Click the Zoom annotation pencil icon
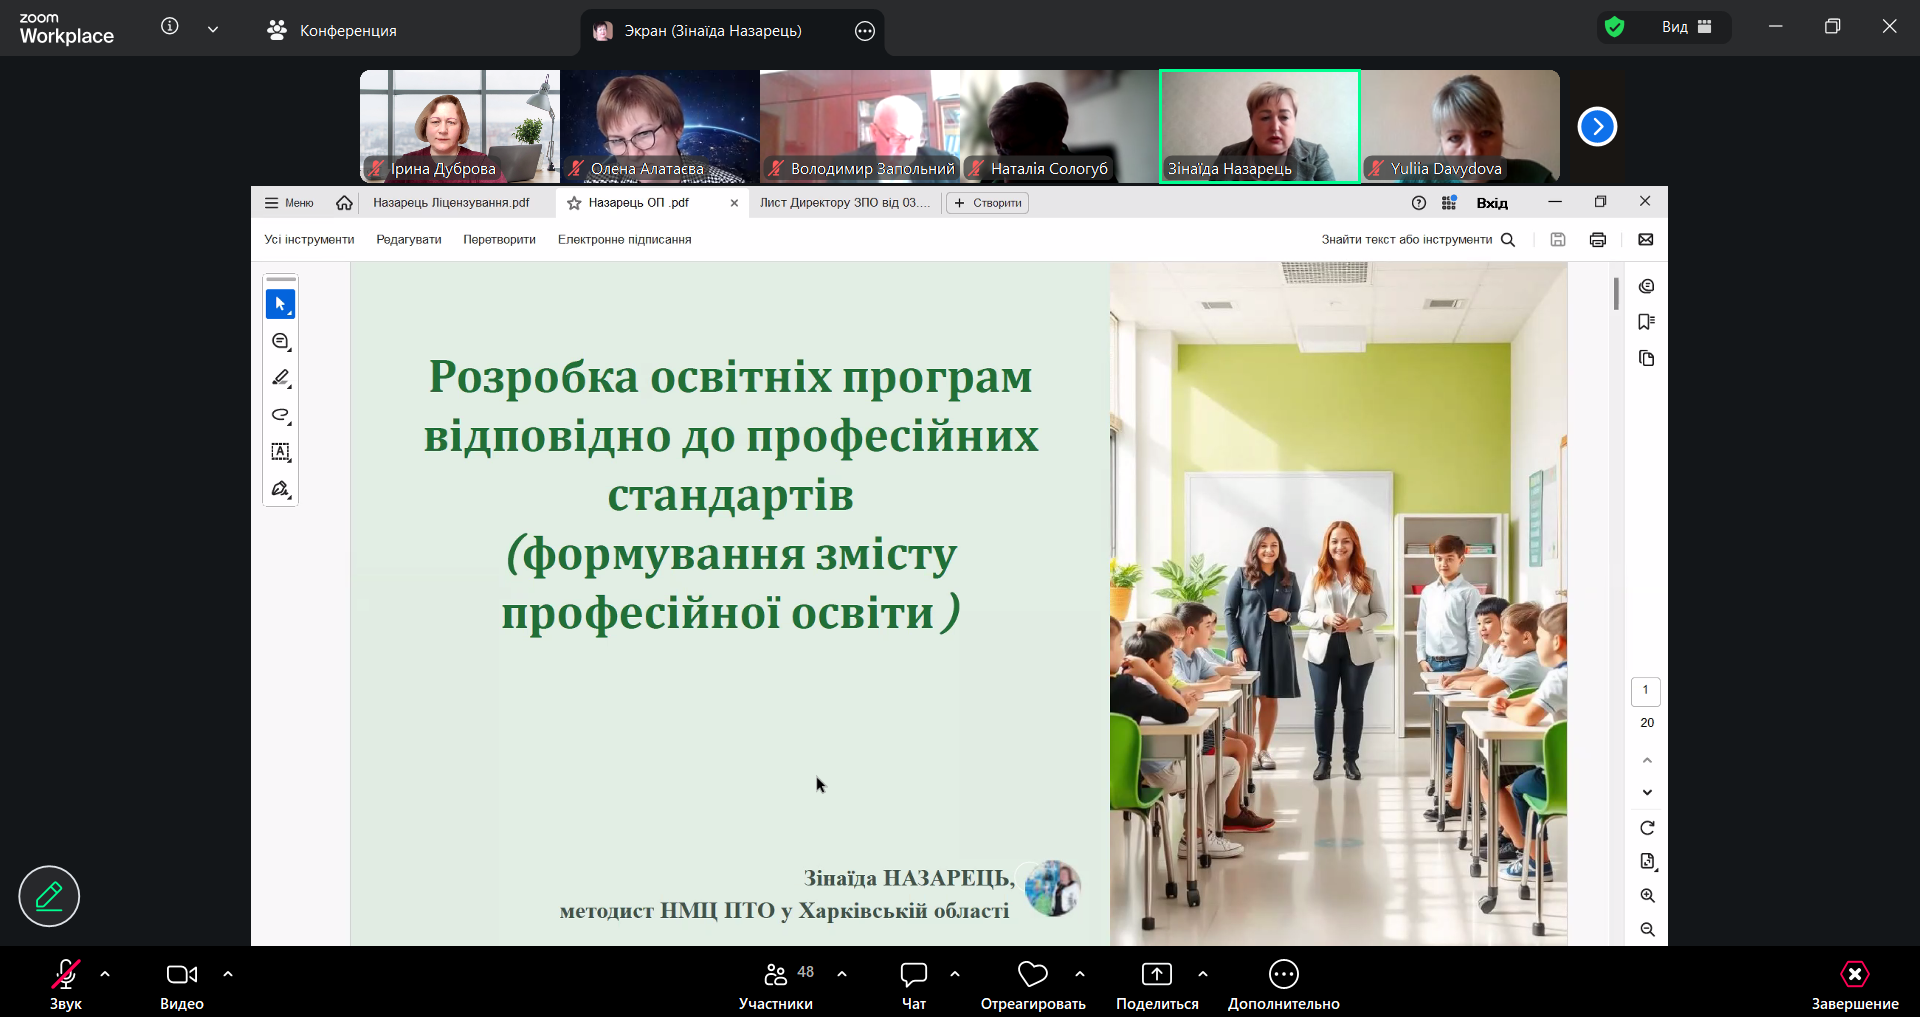 49,896
